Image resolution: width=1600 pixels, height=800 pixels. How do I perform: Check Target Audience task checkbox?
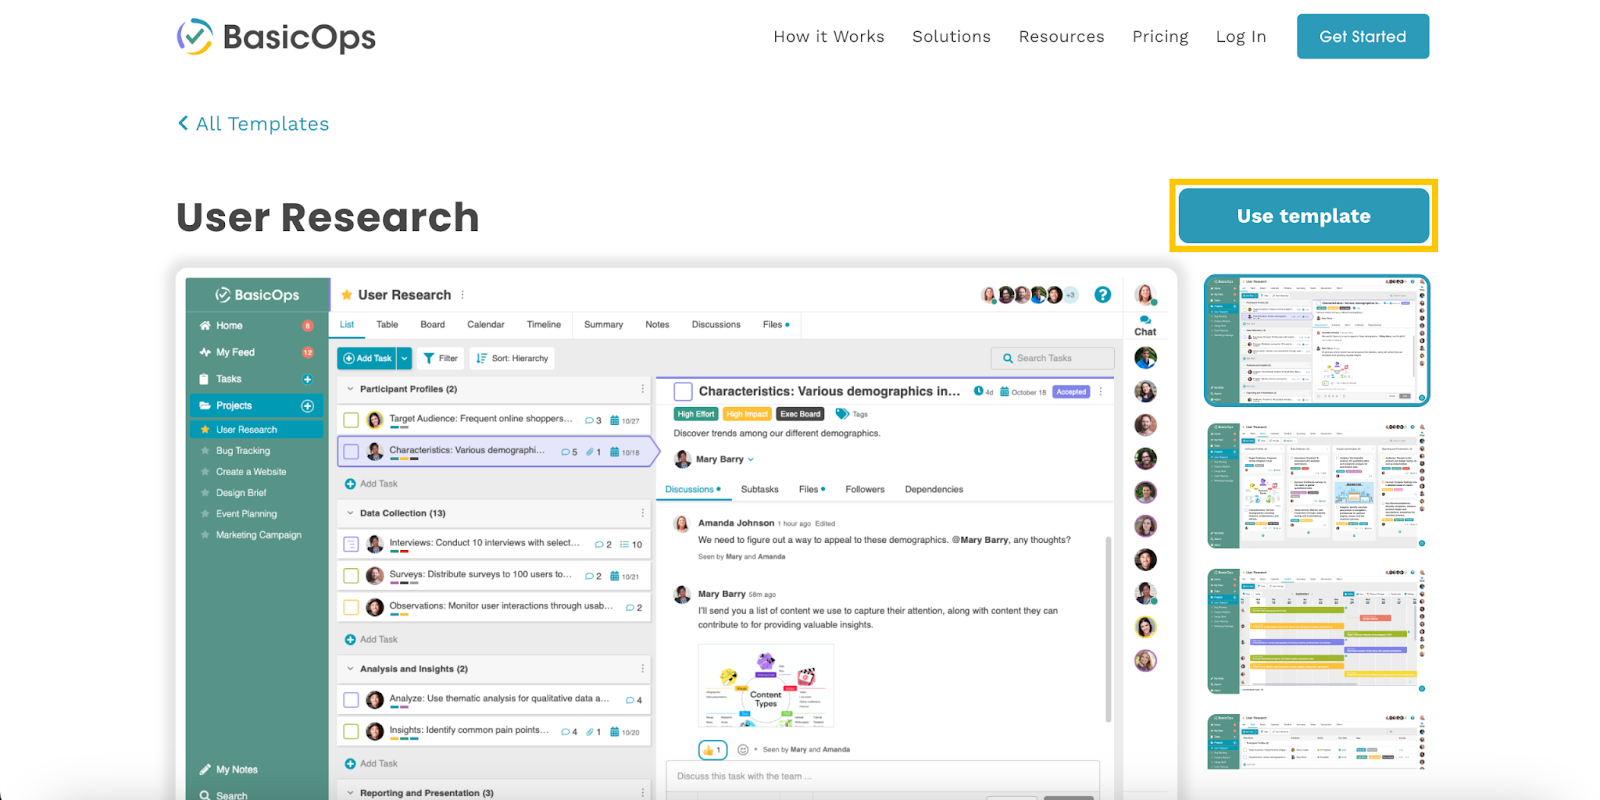(351, 420)
